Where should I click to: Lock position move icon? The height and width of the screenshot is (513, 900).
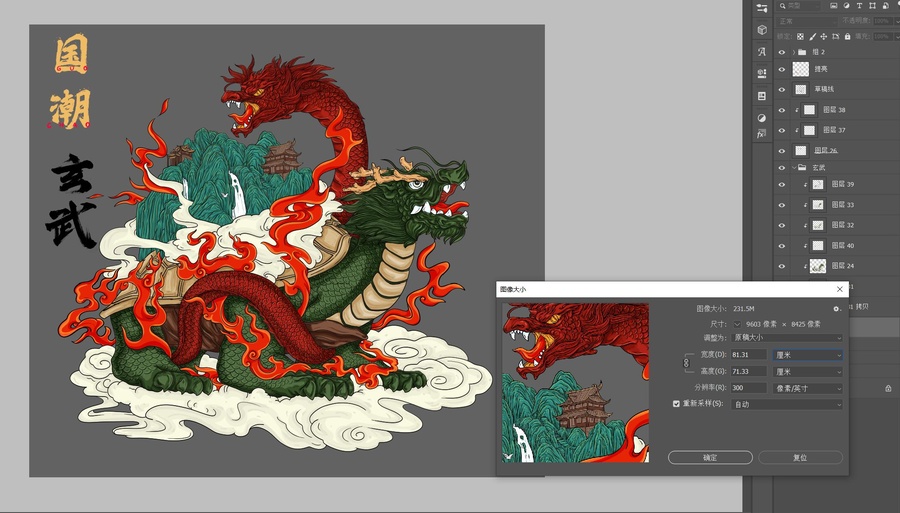[x=824, y=36]
